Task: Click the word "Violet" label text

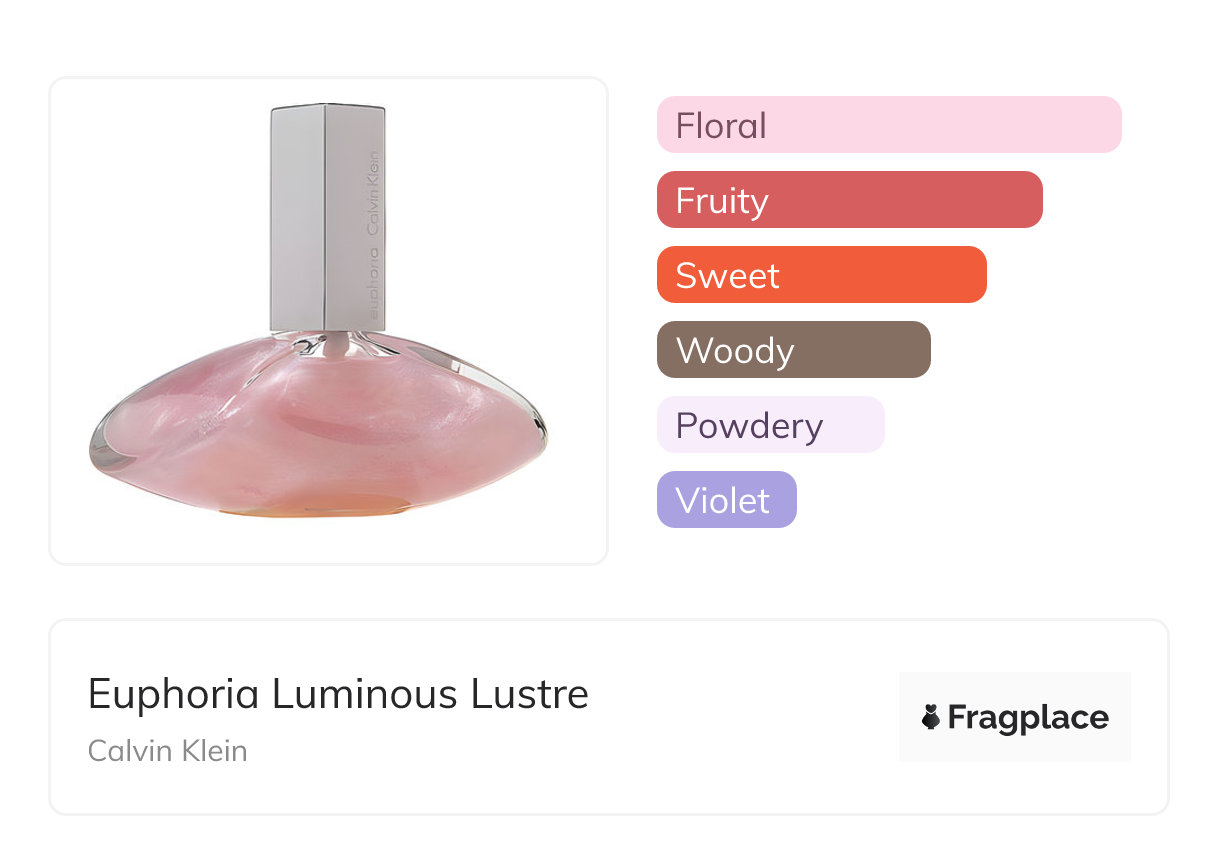Action: tap(722, 501)
